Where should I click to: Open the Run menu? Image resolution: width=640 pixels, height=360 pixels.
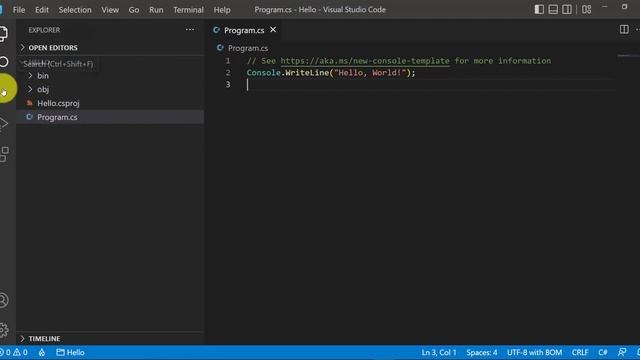tap(156, 10)
